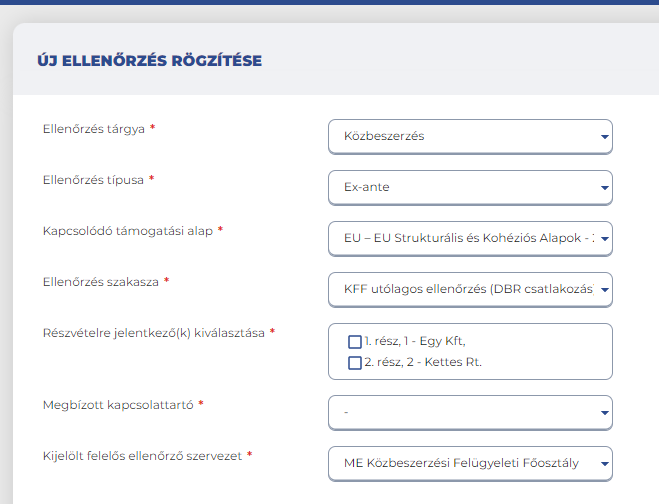The image size is (659, 504).
Task: Click the '1. rész, 1 - Egy Kft,' text
Action: tap(415, 341)
